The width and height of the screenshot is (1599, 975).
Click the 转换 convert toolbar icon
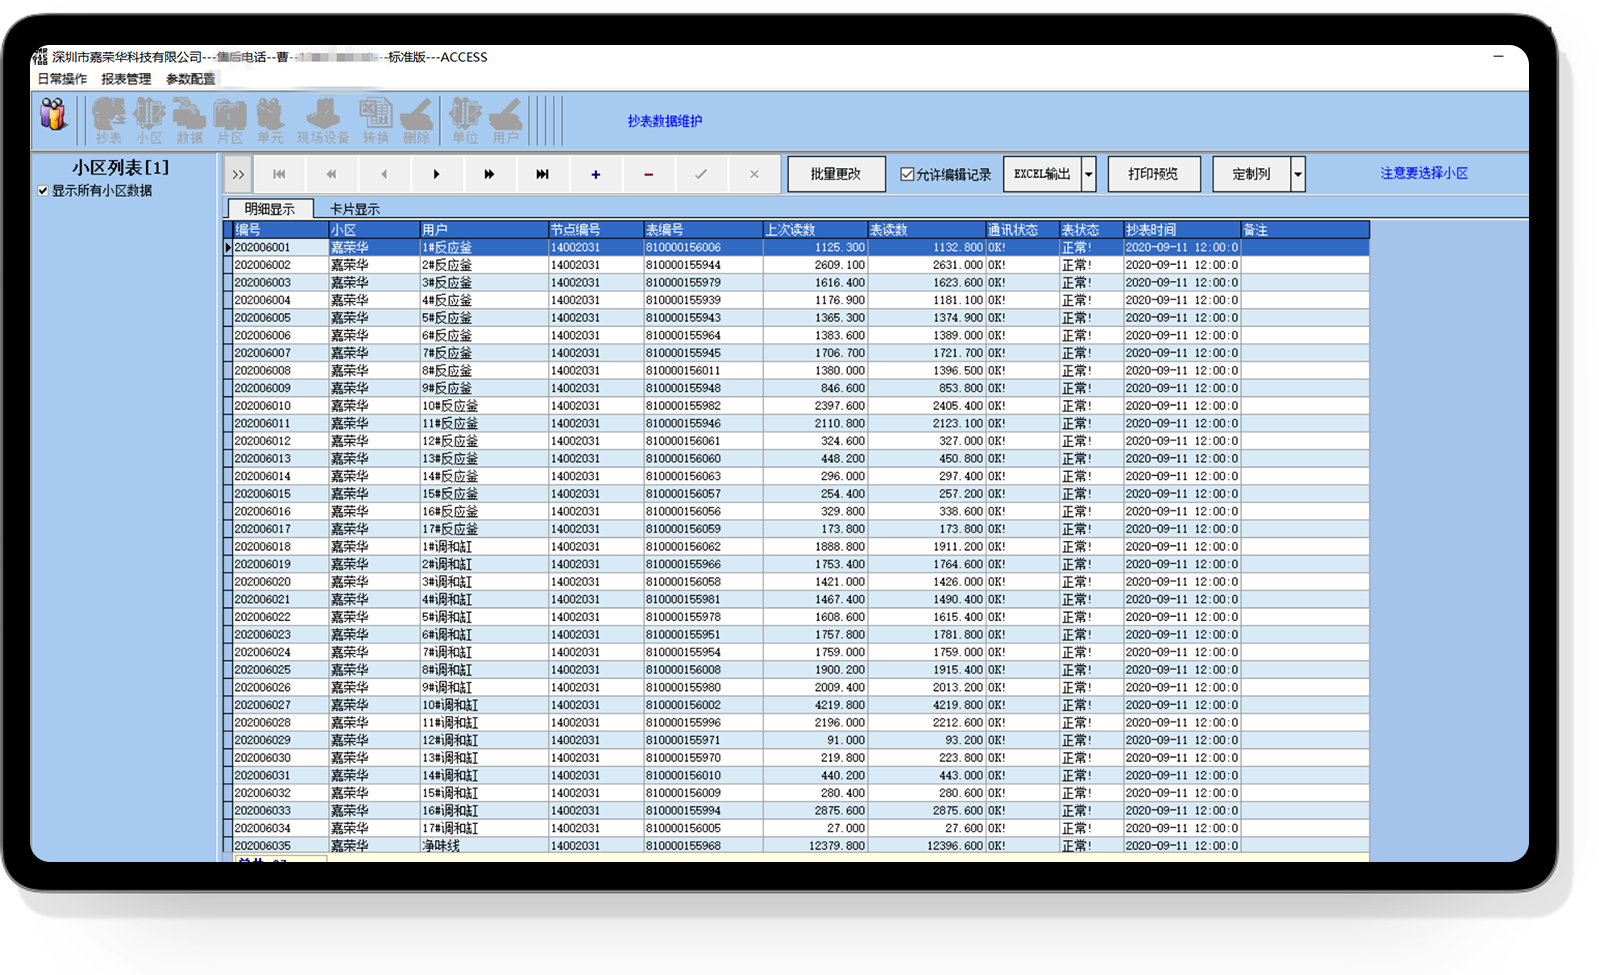coord(376,121)
